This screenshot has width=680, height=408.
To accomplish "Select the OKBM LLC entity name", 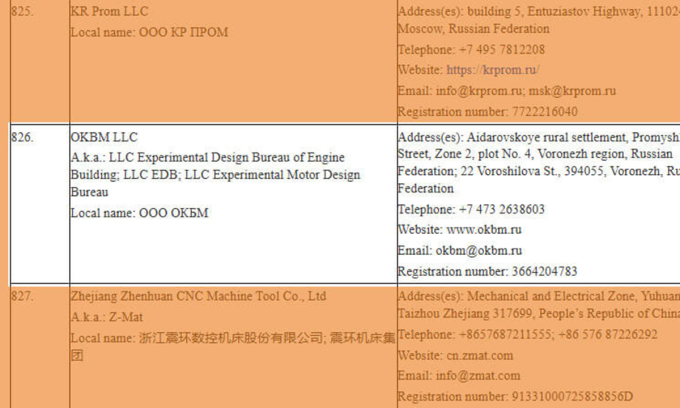I will [104, 137].
